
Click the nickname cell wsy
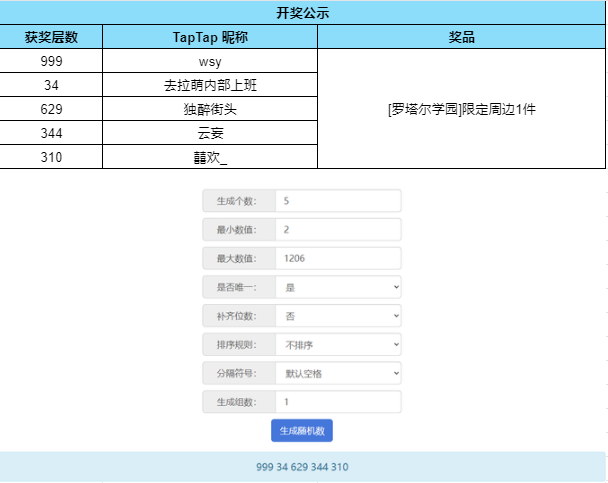[x=210, y=61]
